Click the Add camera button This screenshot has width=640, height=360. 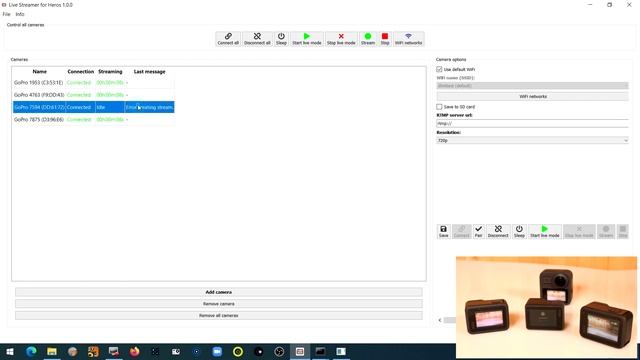point(219,292)
